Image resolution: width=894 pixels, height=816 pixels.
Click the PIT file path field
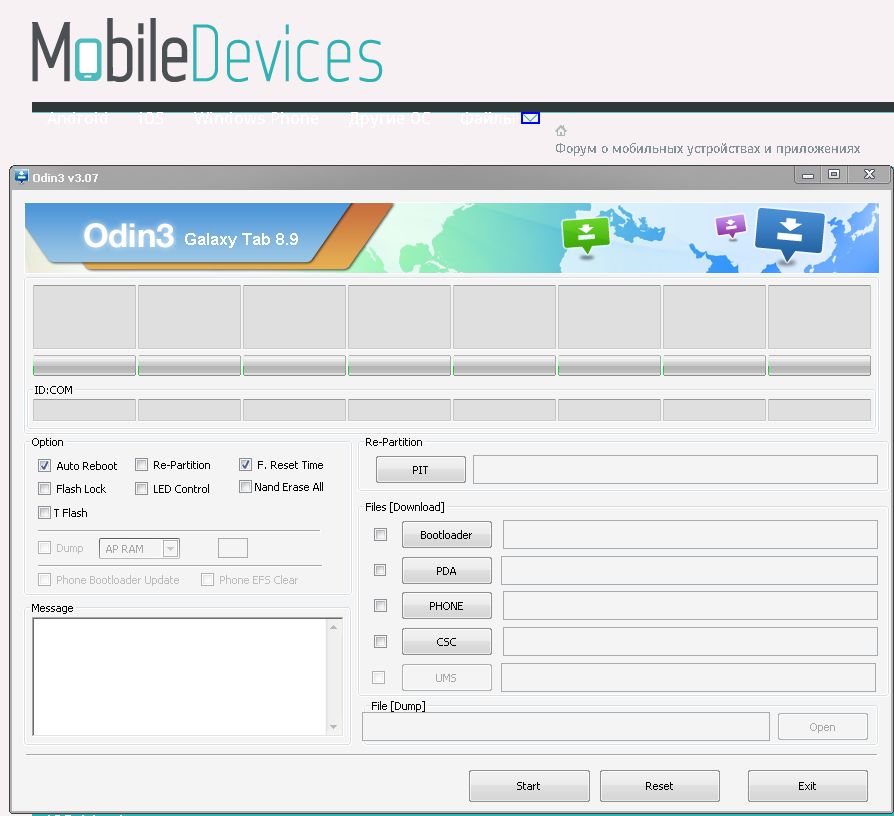675,469
